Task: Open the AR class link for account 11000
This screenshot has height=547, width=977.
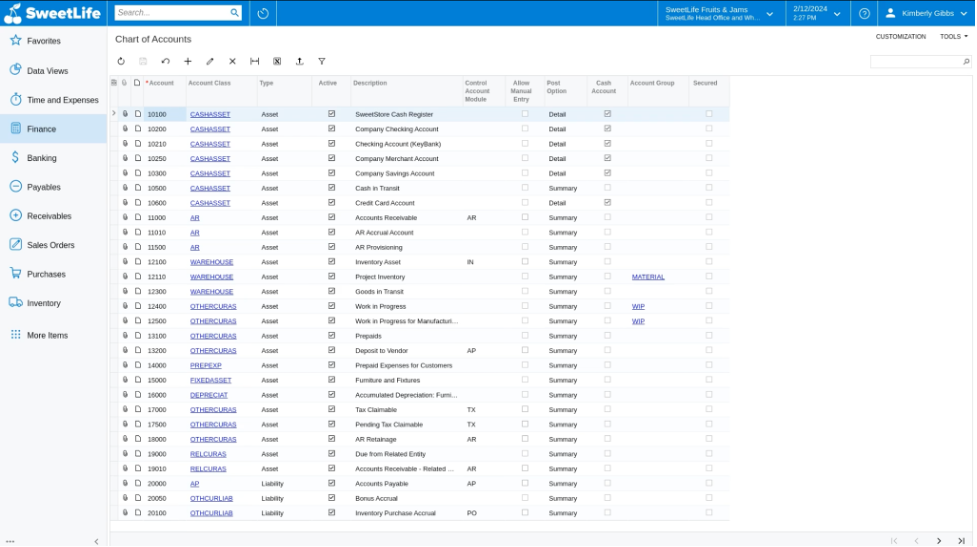Action: [195, 217]
